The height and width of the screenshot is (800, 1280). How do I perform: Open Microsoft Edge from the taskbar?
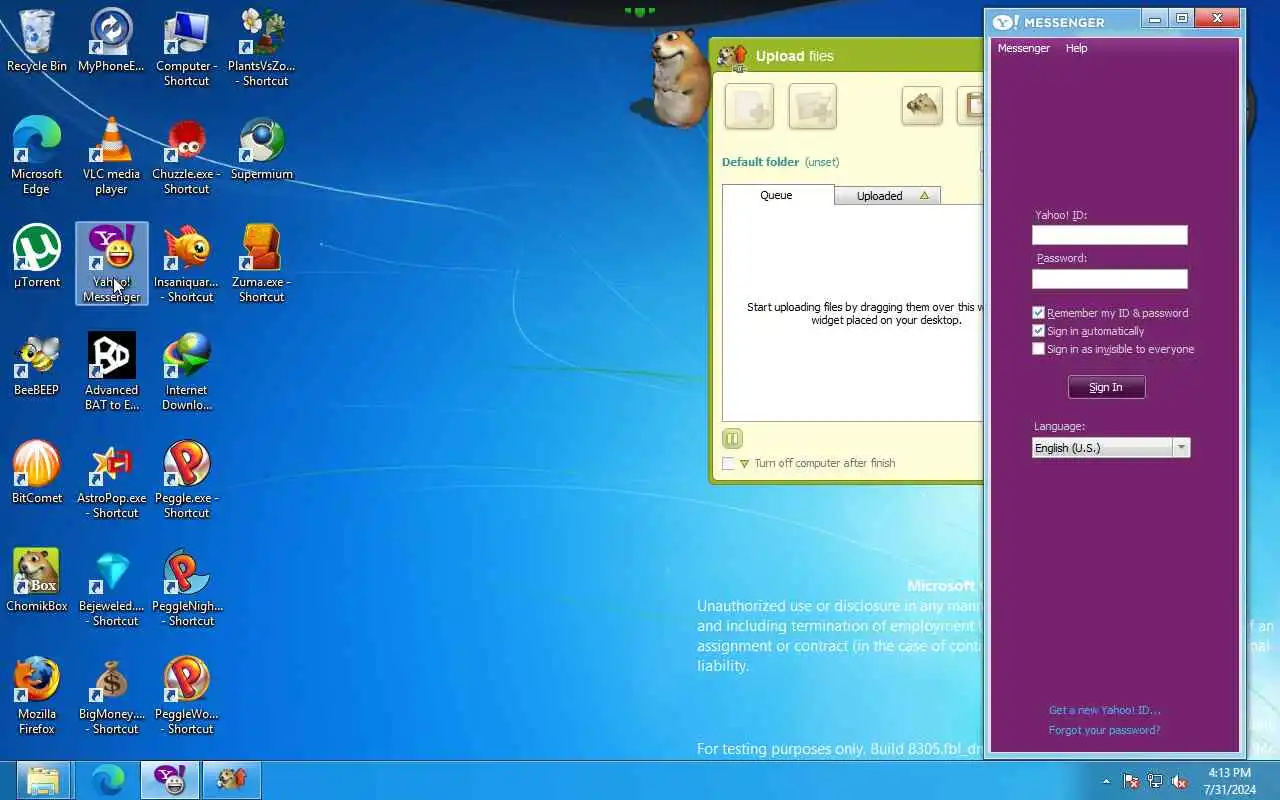tap(107, 780)
